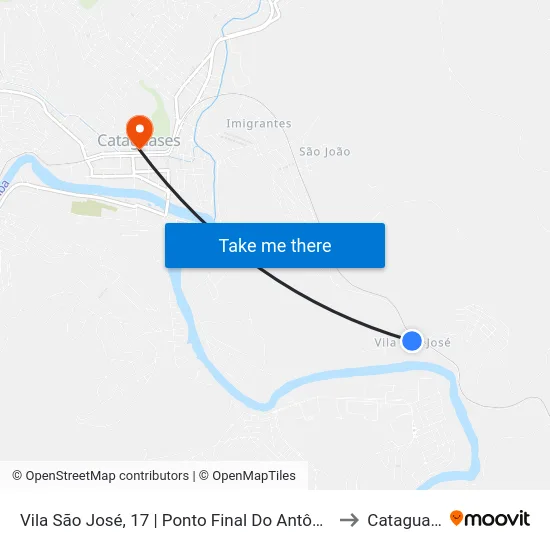
Task: Click the purple river name label on left edge
Action: (x=4, y=189)
